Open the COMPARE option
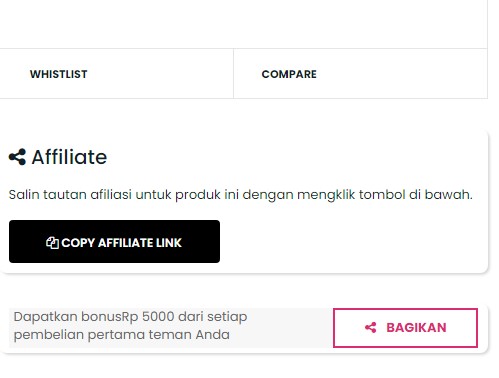This screenshot has width=499, height=378. pos(289,74)
